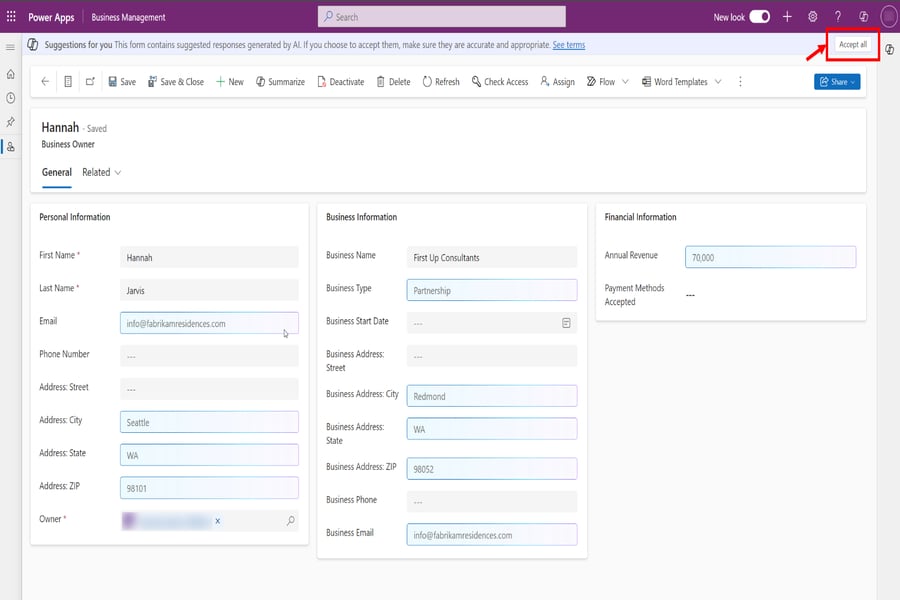Expand the hamburger navigation menu

[x=10, y=47]
